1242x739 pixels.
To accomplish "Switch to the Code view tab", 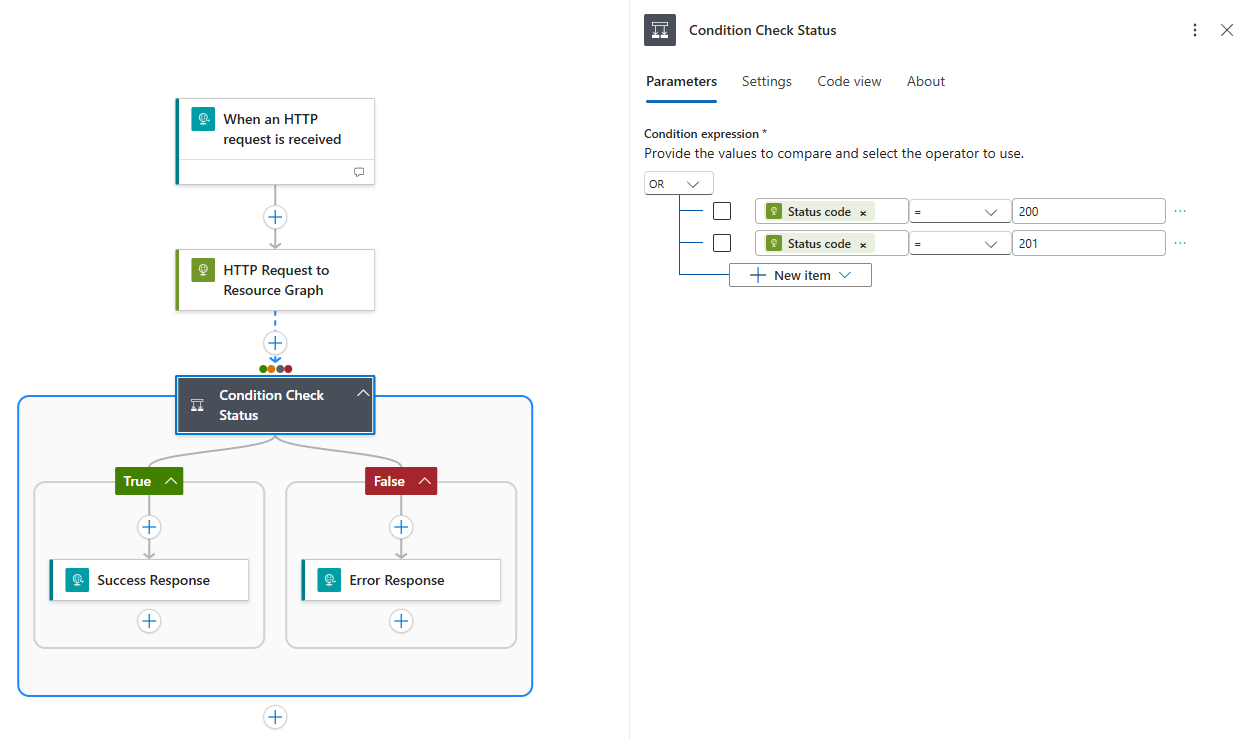I will [849, 82].
